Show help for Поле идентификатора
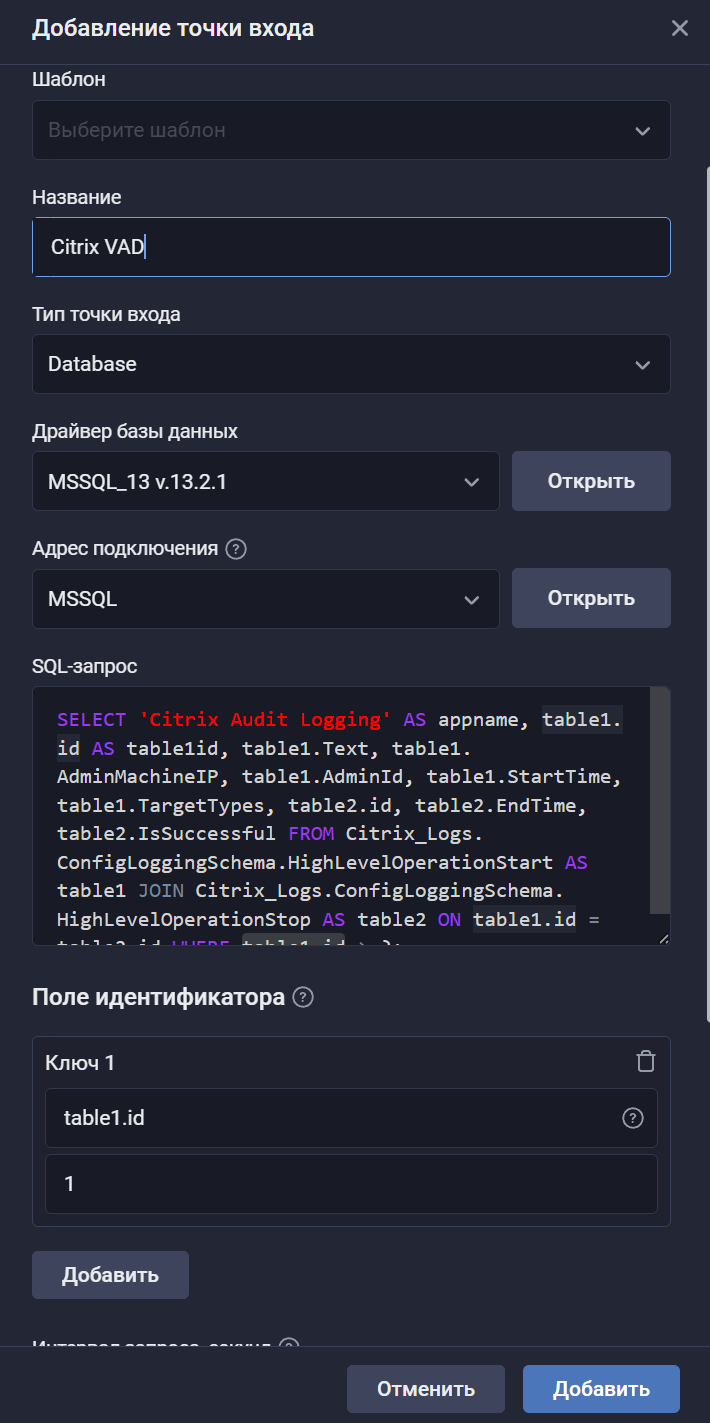 tap(304, 998)
